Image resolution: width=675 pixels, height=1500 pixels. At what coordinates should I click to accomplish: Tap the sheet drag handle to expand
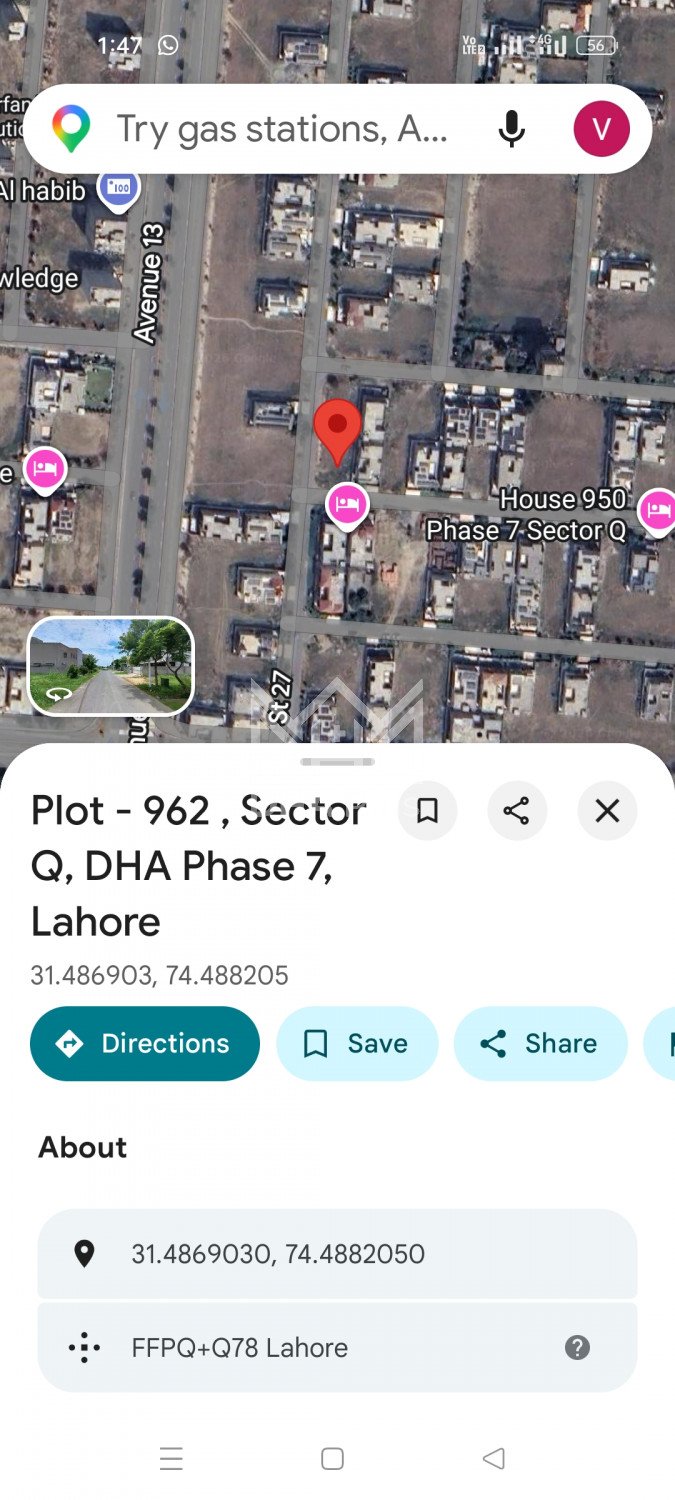[x=337, y=762]
